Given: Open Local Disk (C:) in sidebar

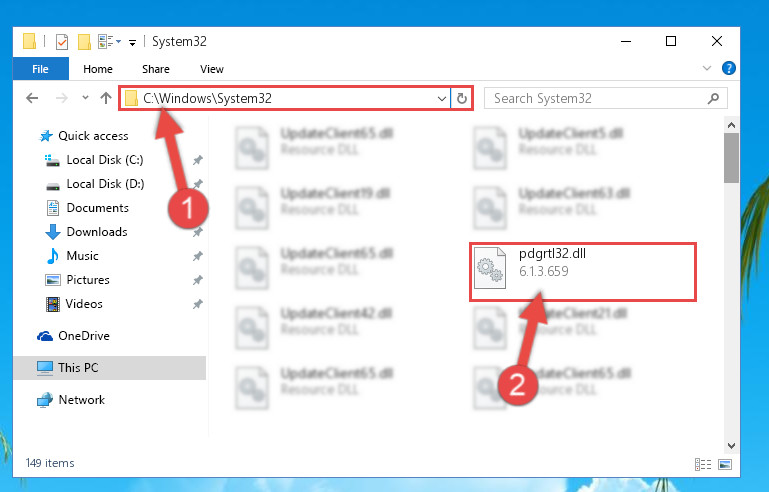Looking at the screenshot, I should tap(104, 160).
